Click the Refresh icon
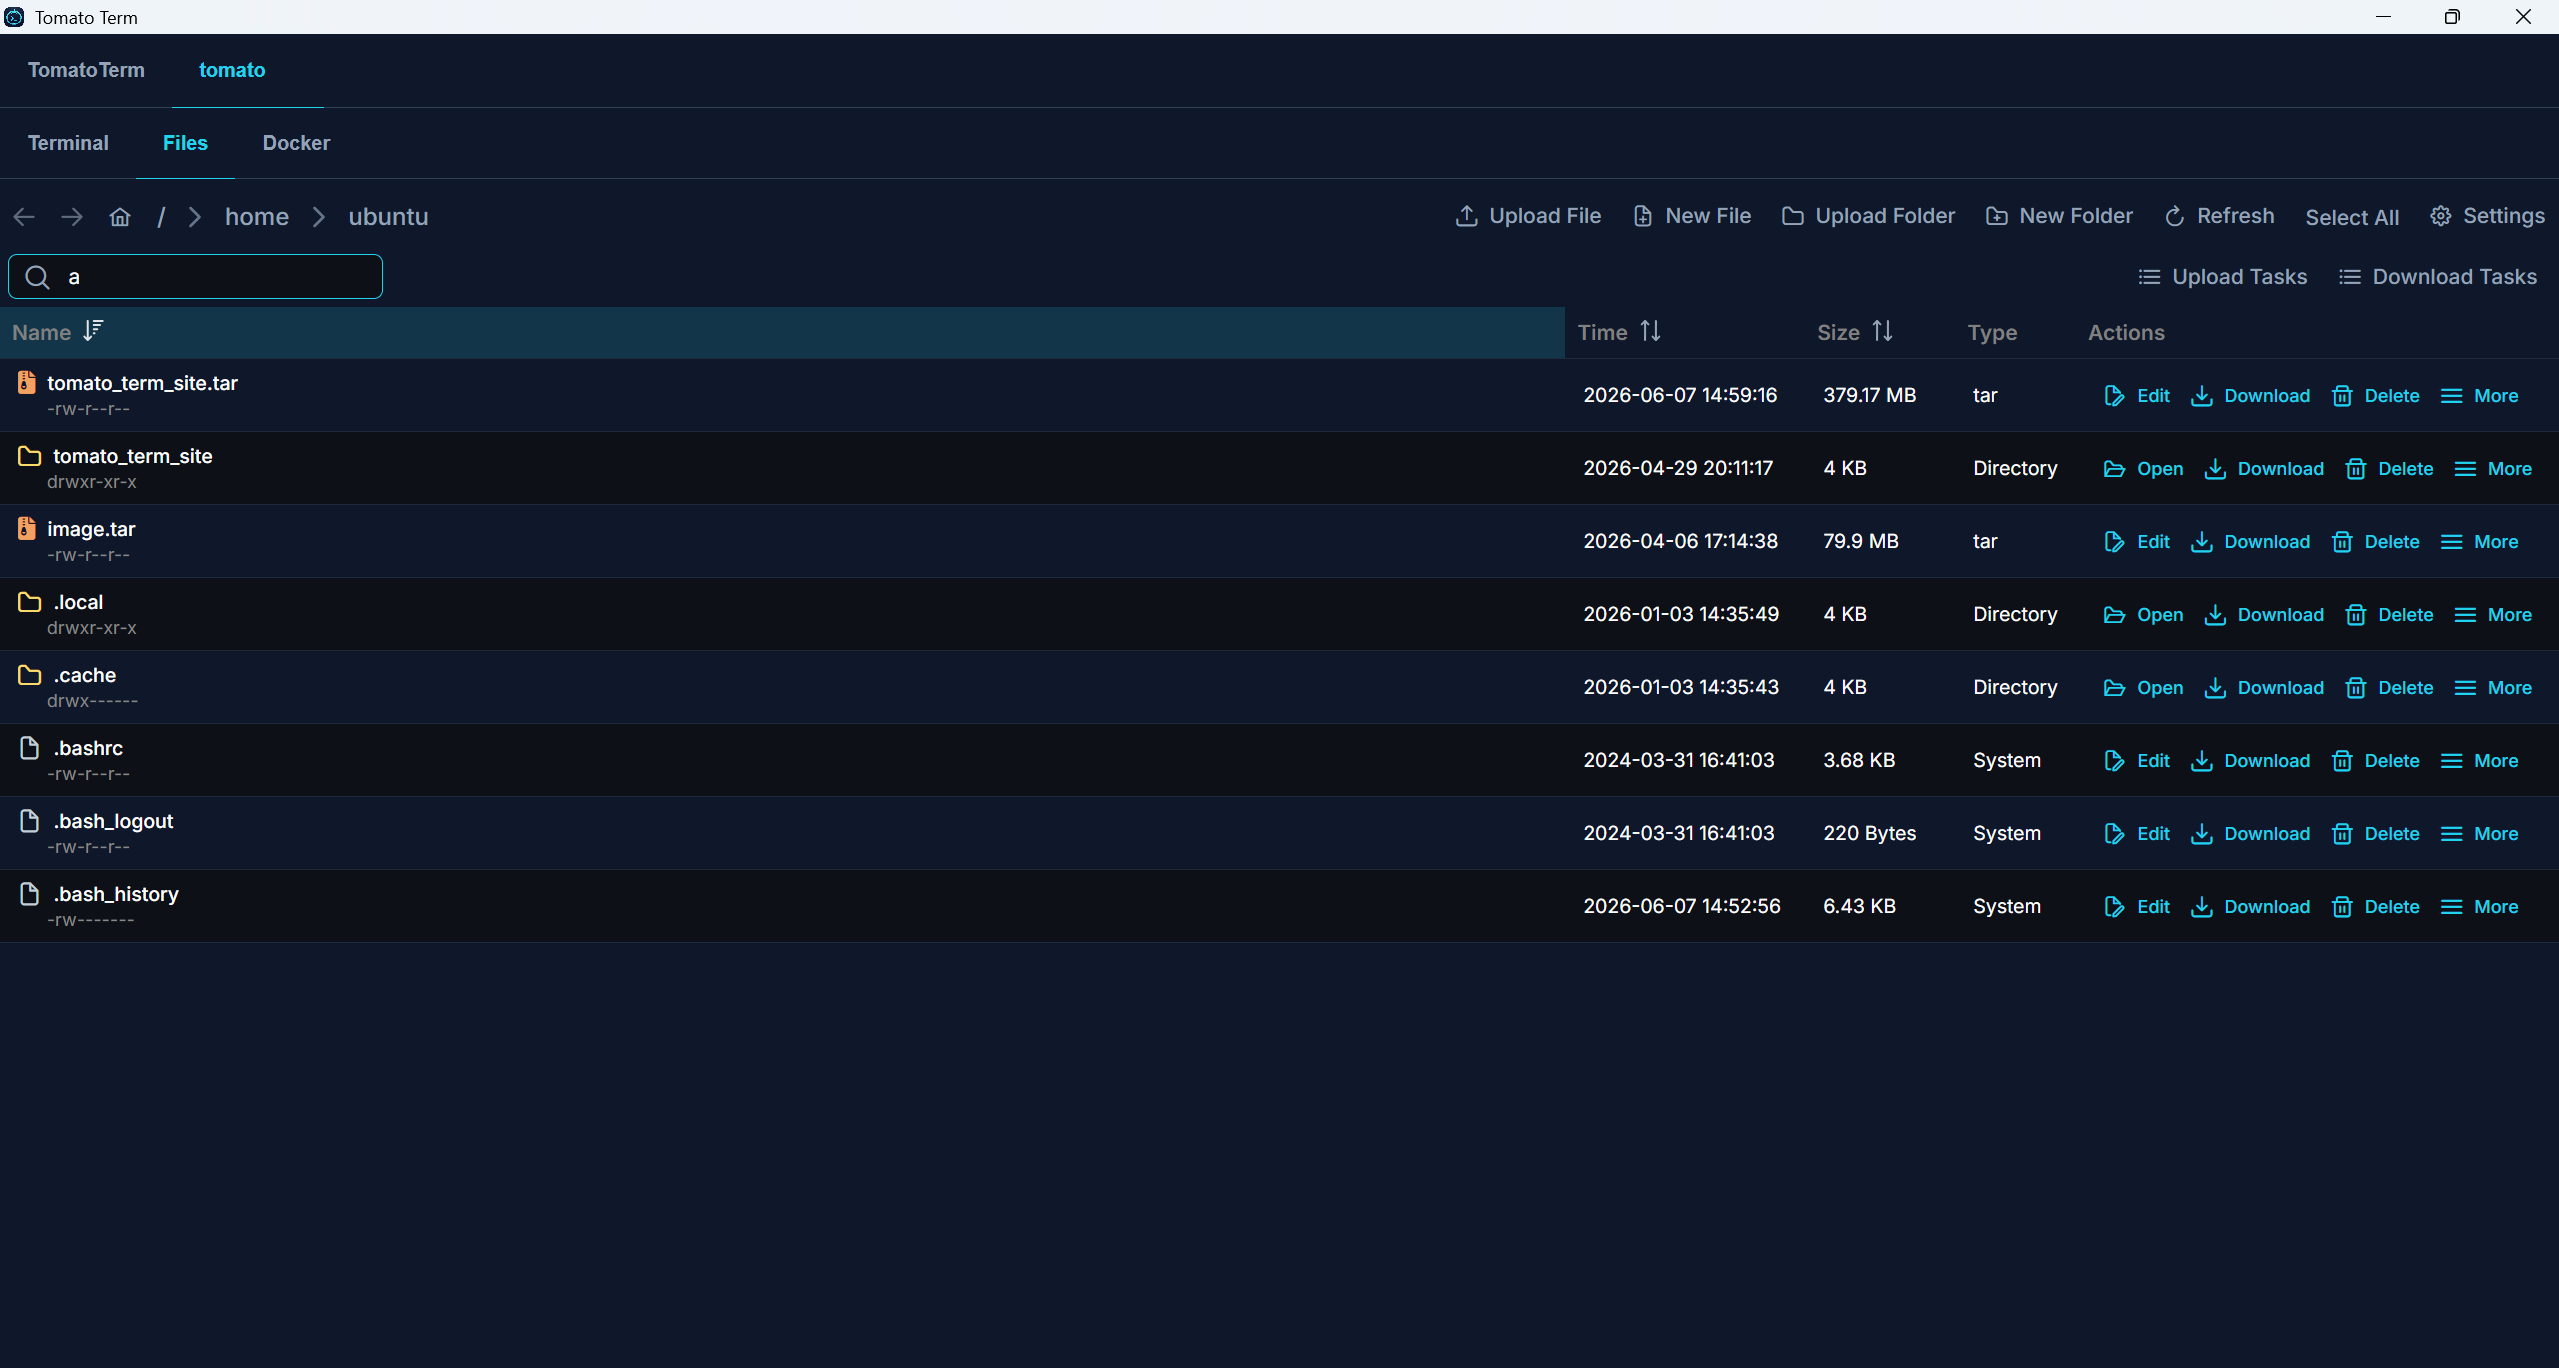The height and width of the screenshot is (1368, 2559). [2174, 216]
